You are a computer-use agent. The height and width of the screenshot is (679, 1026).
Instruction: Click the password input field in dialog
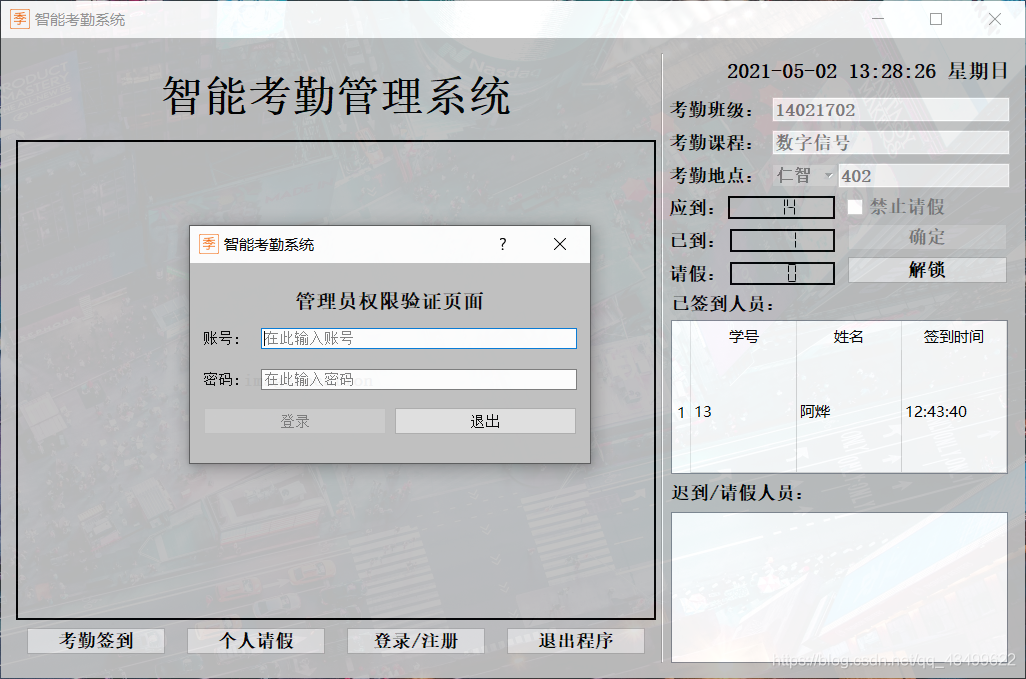419,379
